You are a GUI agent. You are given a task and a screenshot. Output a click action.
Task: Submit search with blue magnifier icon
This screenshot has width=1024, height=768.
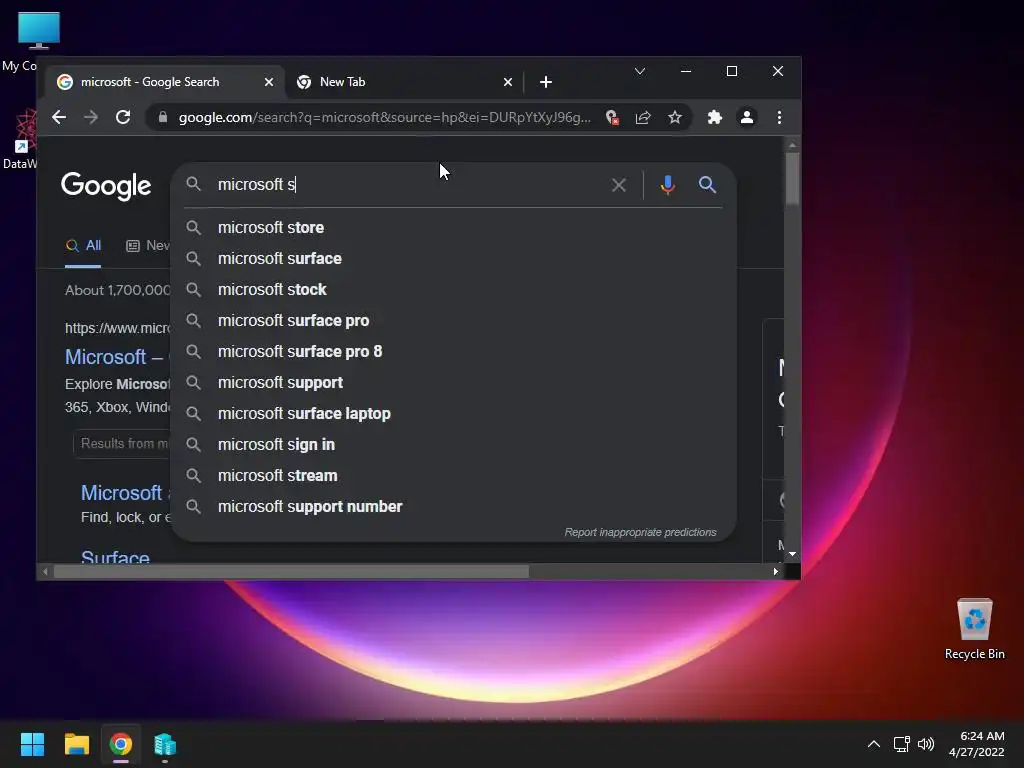tap(707, 185)
